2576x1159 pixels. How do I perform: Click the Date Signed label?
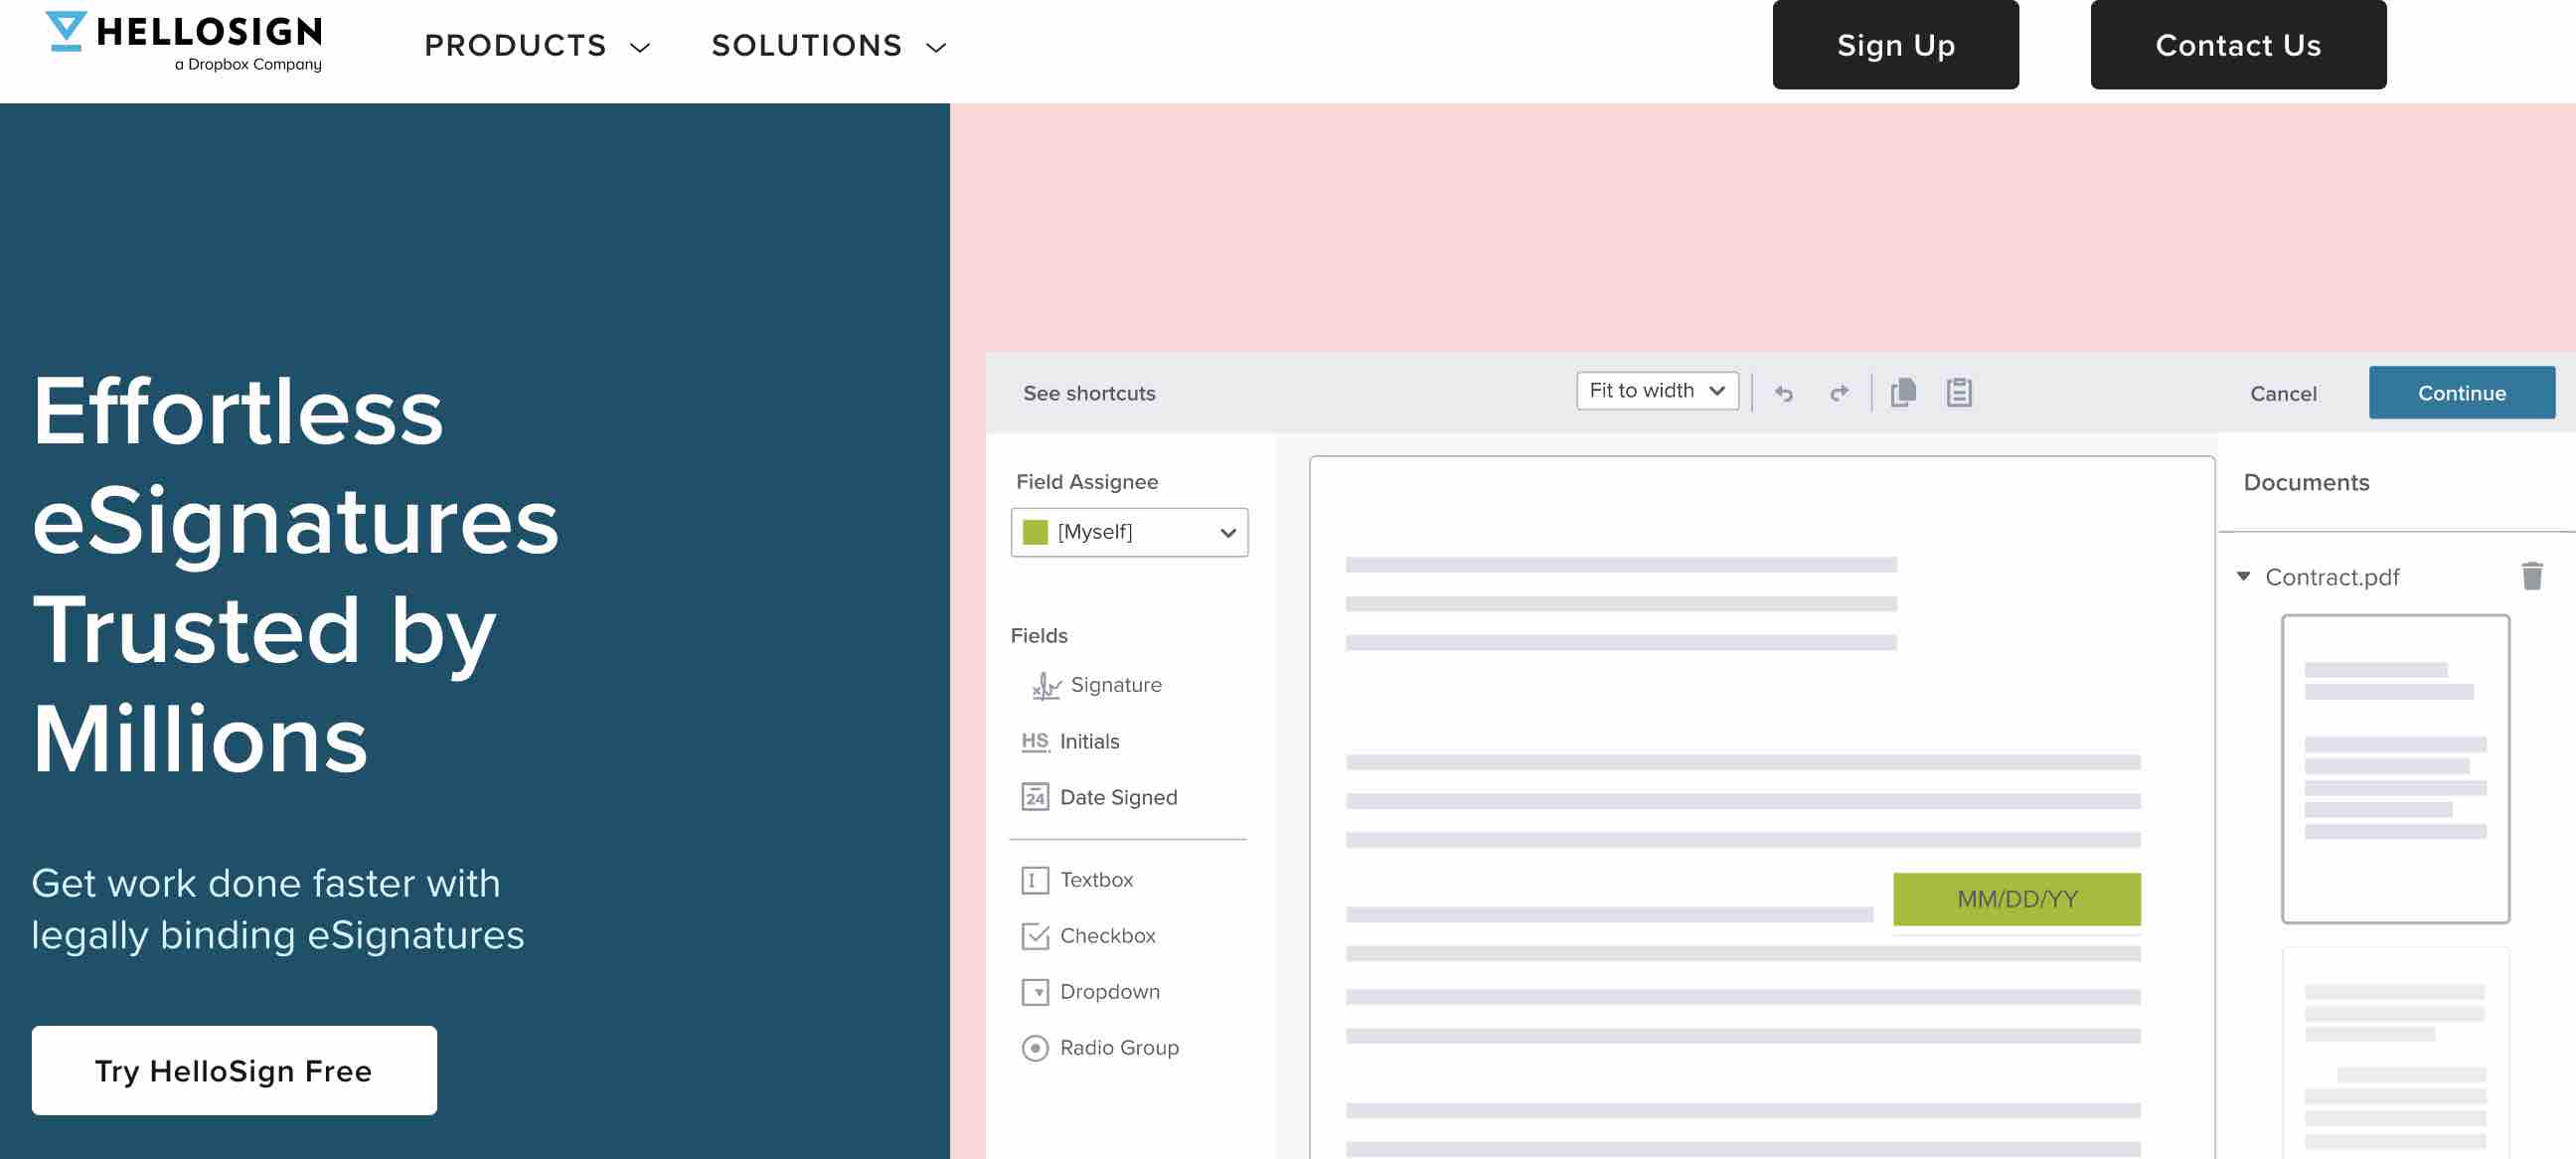(1117, 797)
